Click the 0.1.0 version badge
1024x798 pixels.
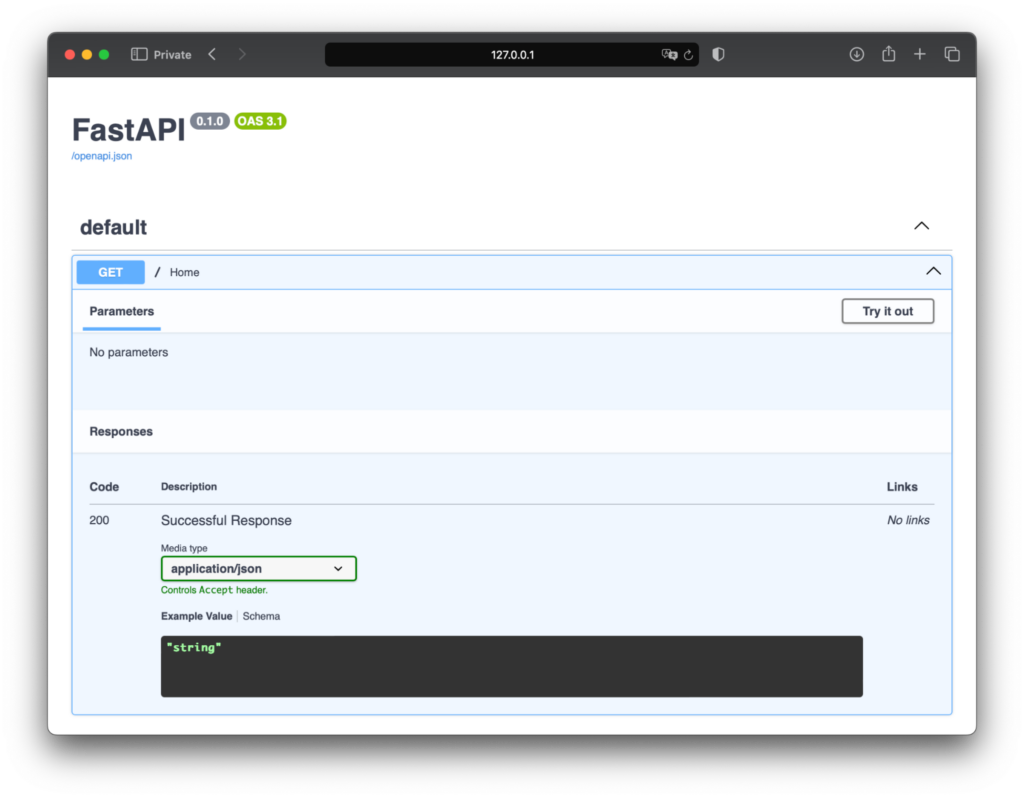[209, 121]
